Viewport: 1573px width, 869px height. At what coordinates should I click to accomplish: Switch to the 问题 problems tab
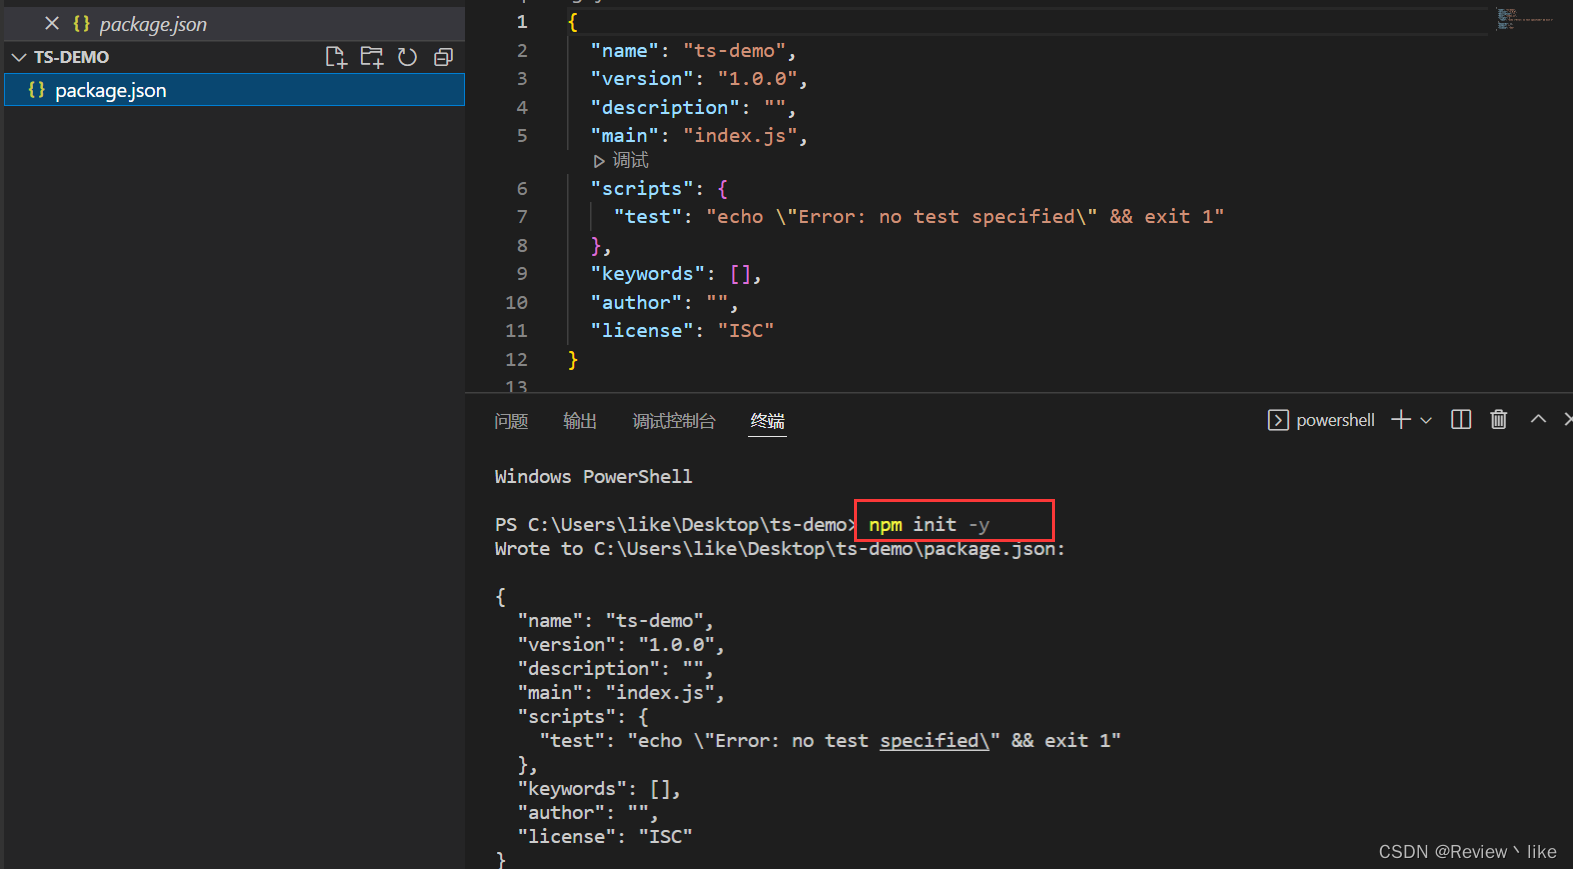click(511, 421)
